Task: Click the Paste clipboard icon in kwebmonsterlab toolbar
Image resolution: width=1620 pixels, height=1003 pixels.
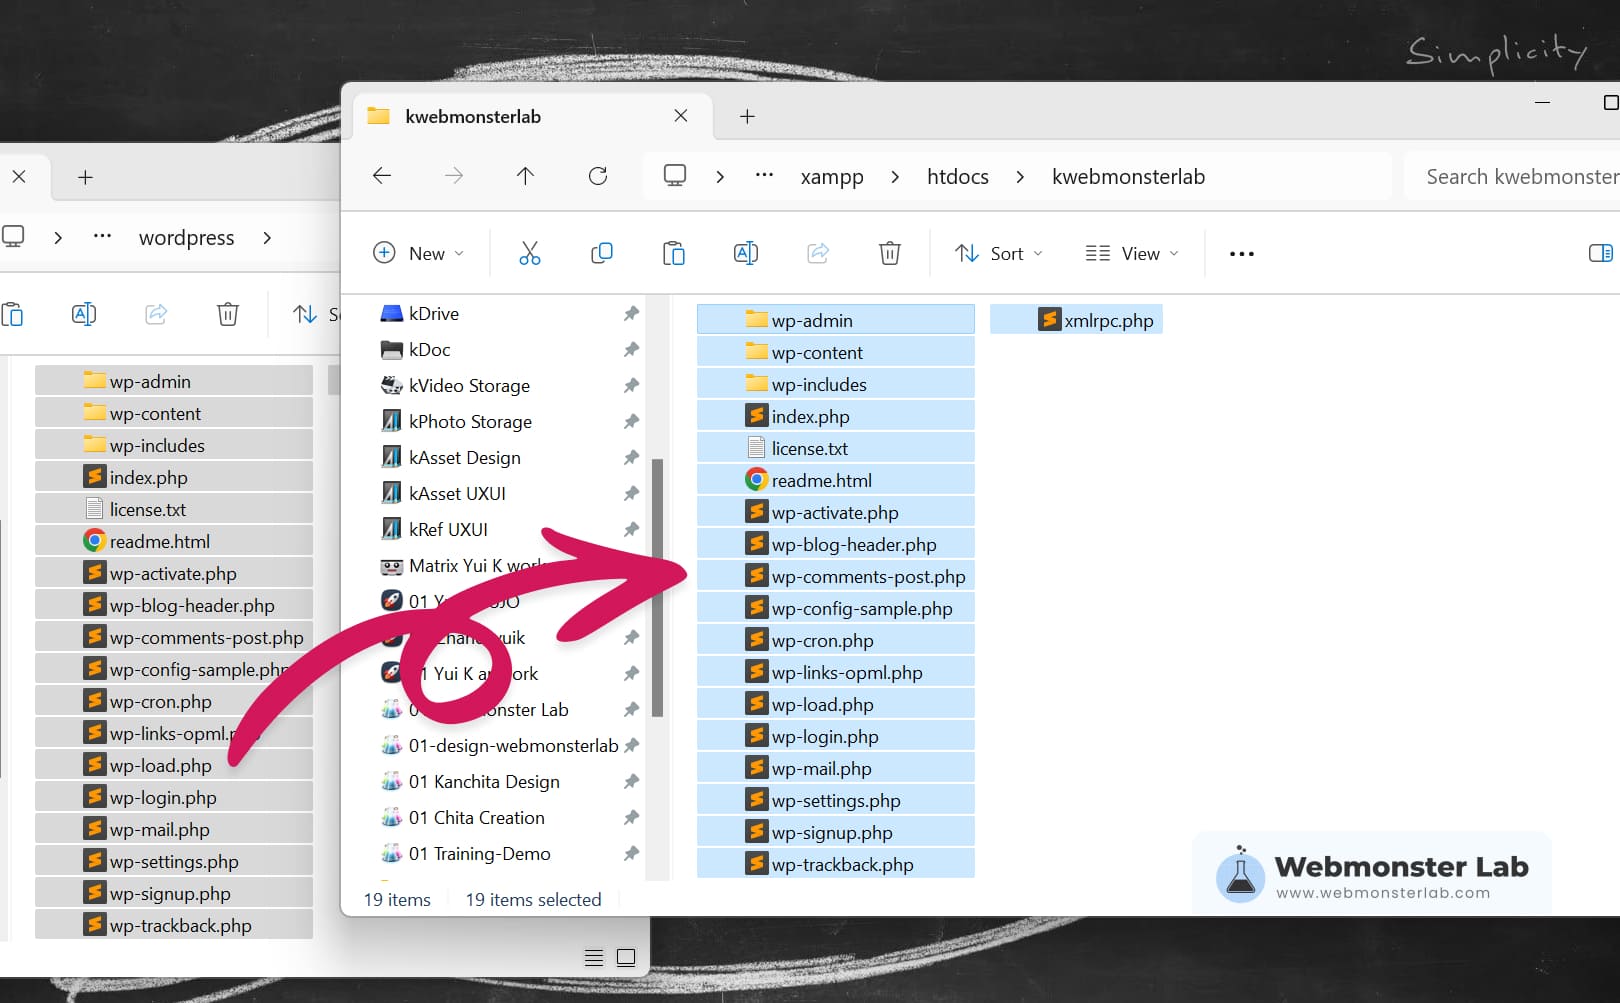Action: click(674, 254)
